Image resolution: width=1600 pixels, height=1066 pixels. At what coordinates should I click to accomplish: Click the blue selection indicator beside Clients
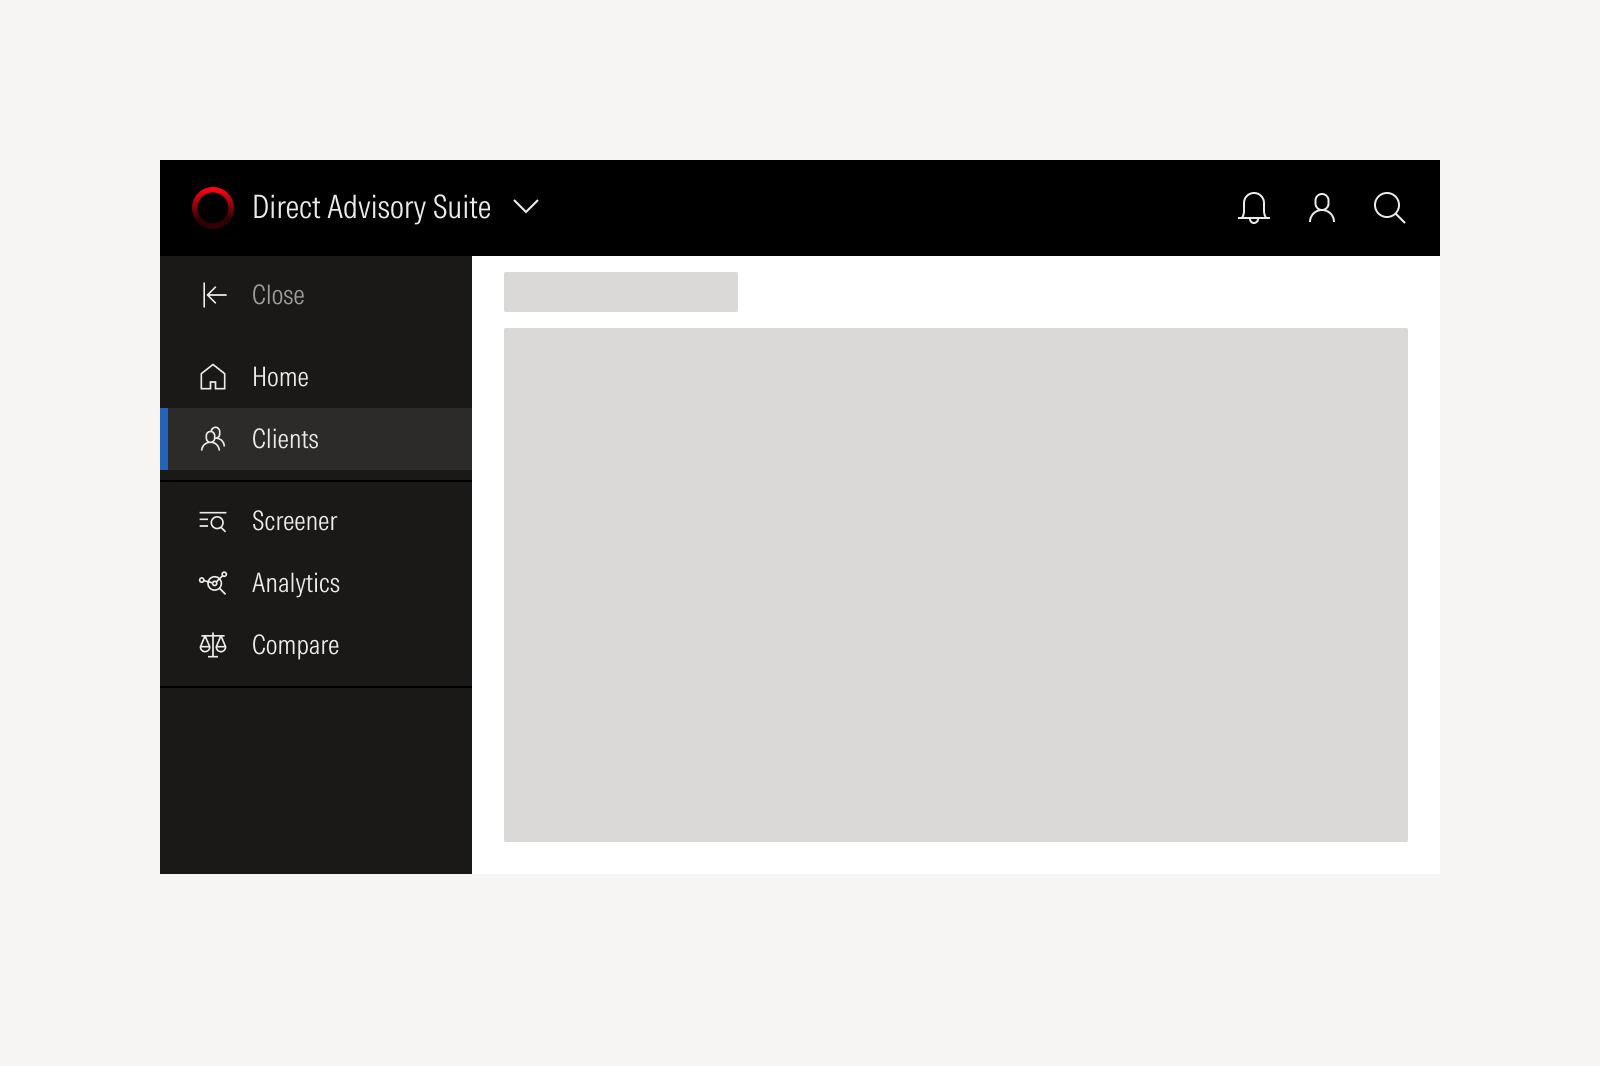click(x=165, y=438)
